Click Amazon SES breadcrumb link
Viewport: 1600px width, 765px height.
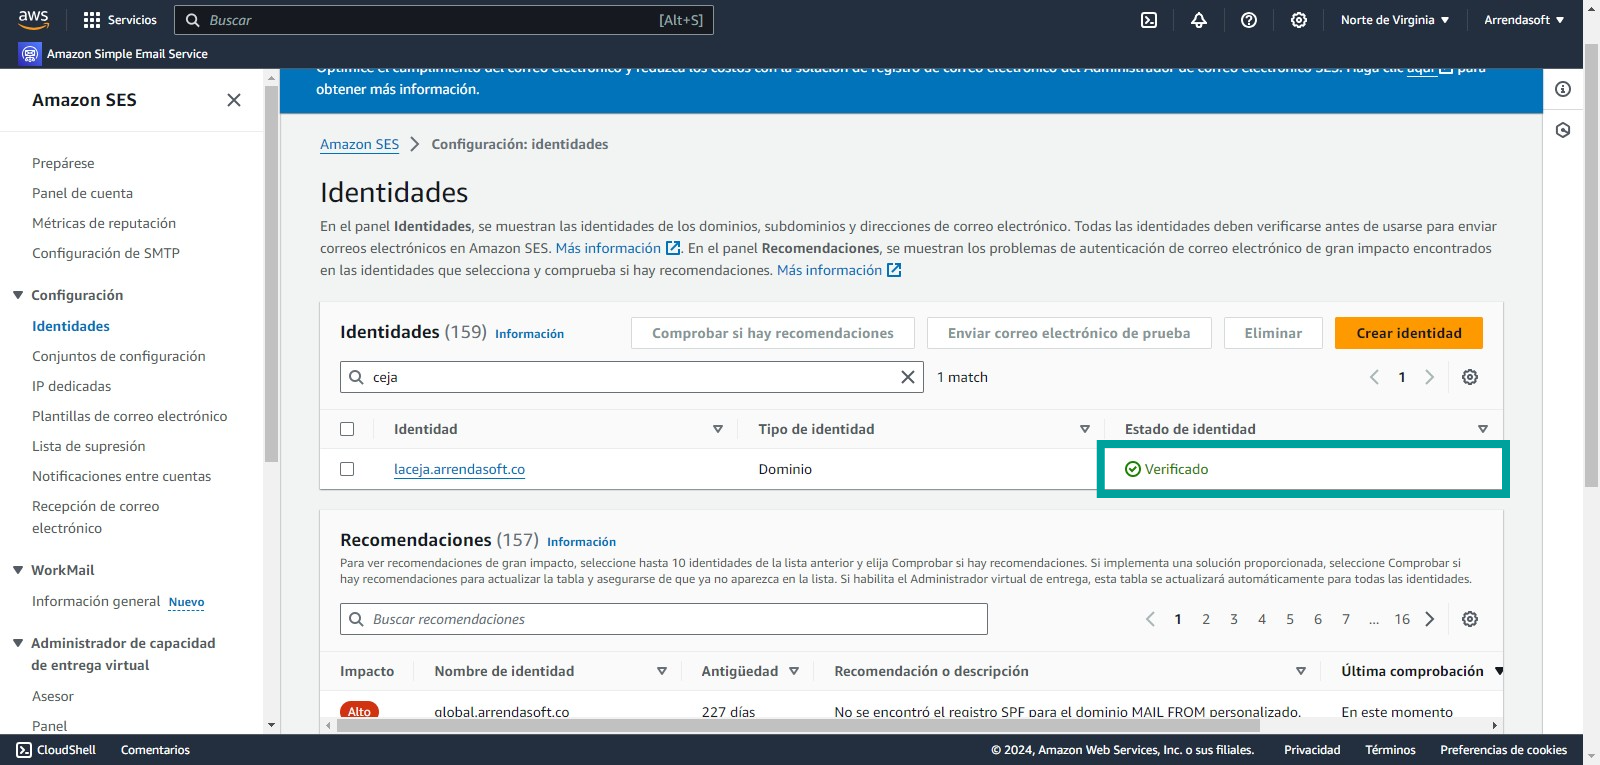point(359,144)
